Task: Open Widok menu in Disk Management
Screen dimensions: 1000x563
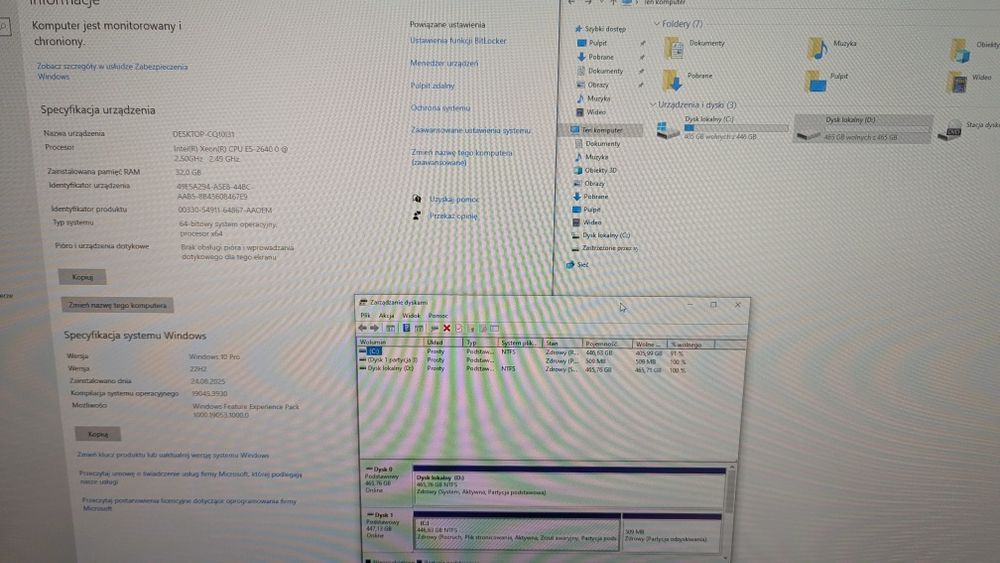Action: click(x=411, y=315)
